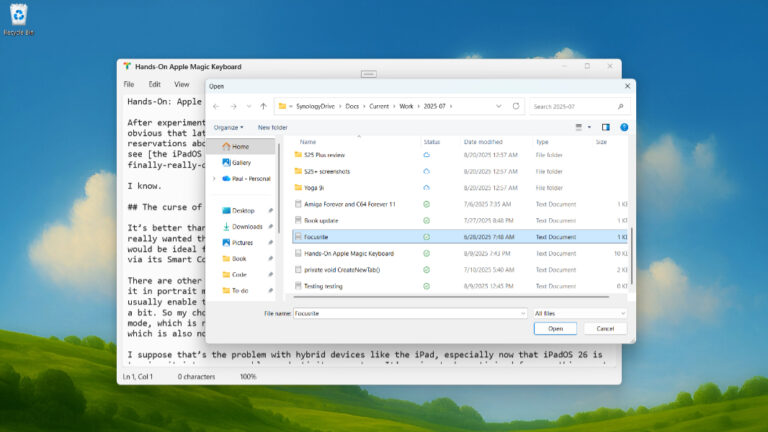Image resolution: width=768 pixels, height=432 pixels.
Task: Go to Downloads in quick access
Action: [246, 226]
